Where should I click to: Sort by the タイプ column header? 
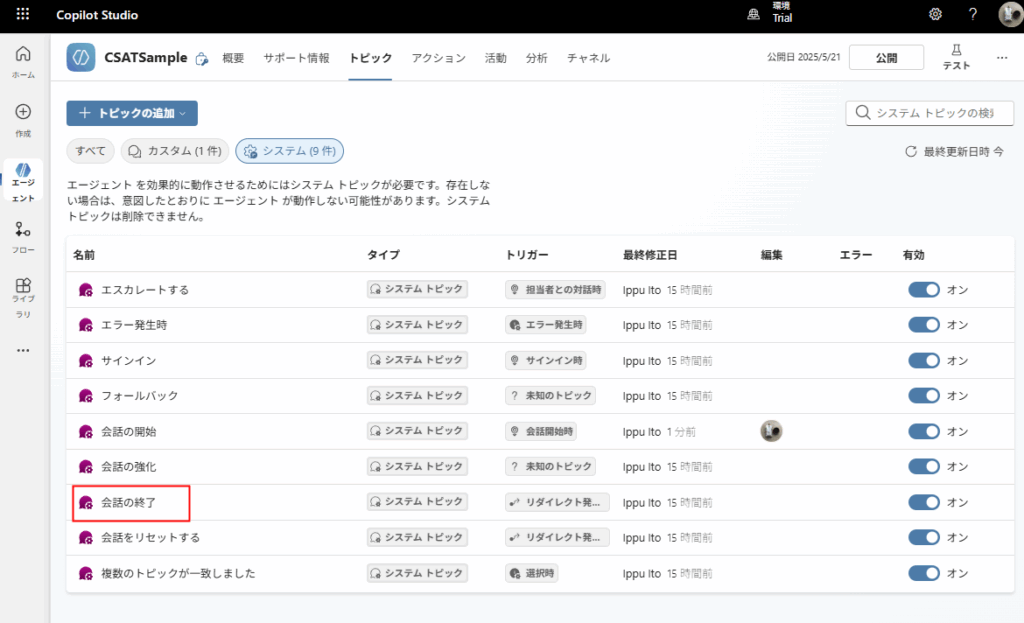click(383, 255)
